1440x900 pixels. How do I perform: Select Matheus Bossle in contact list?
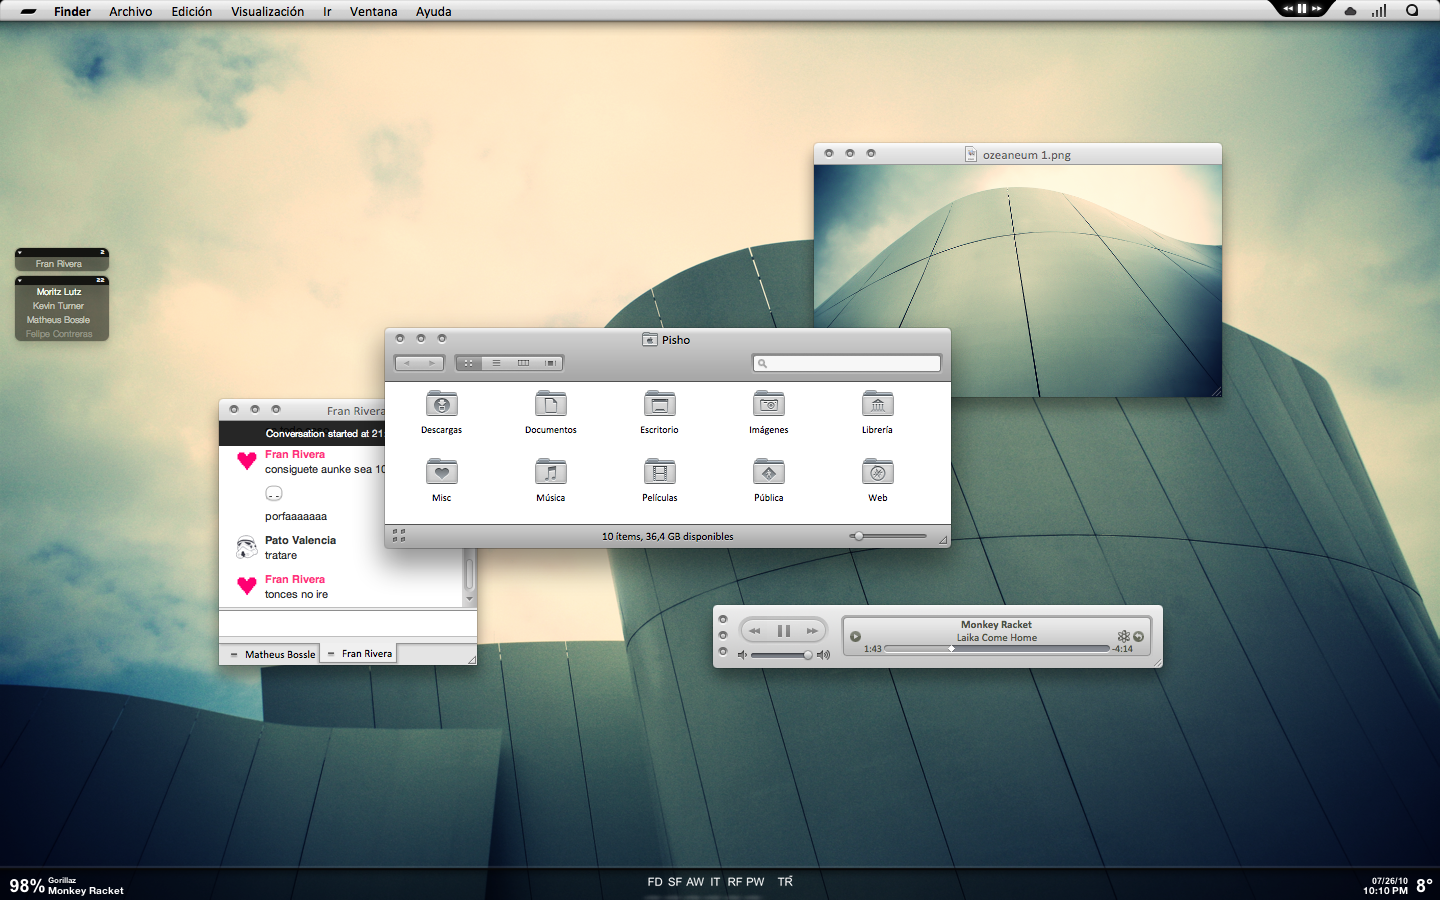[58, 320]
